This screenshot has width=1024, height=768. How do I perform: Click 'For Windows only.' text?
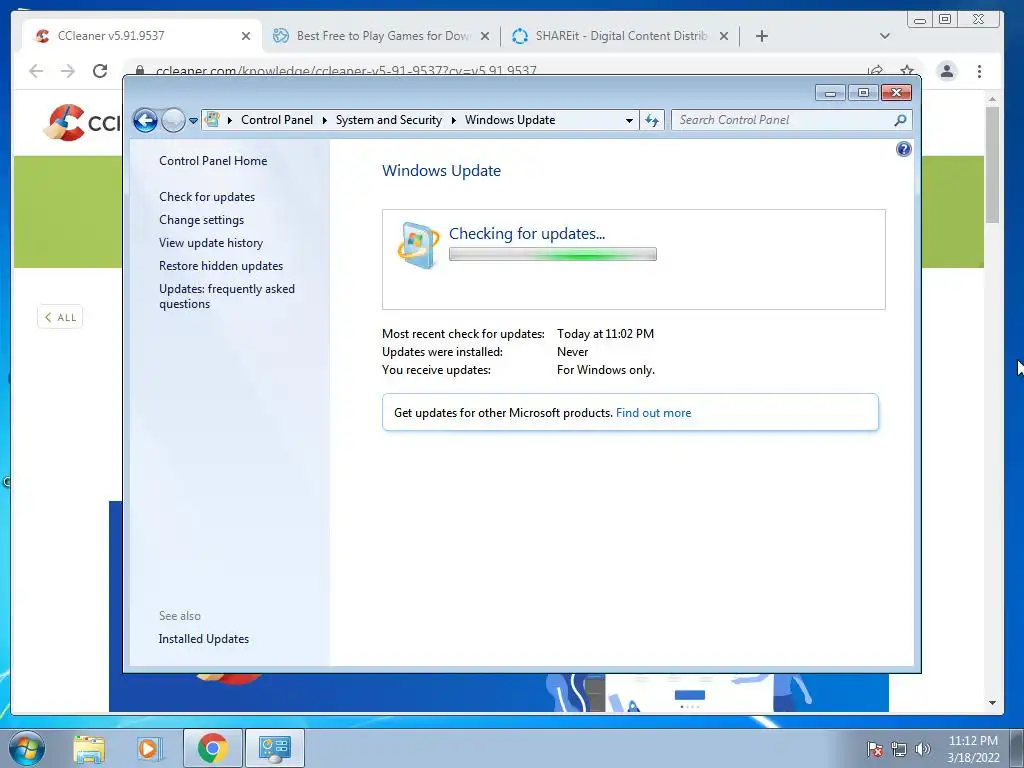[605, 370]
